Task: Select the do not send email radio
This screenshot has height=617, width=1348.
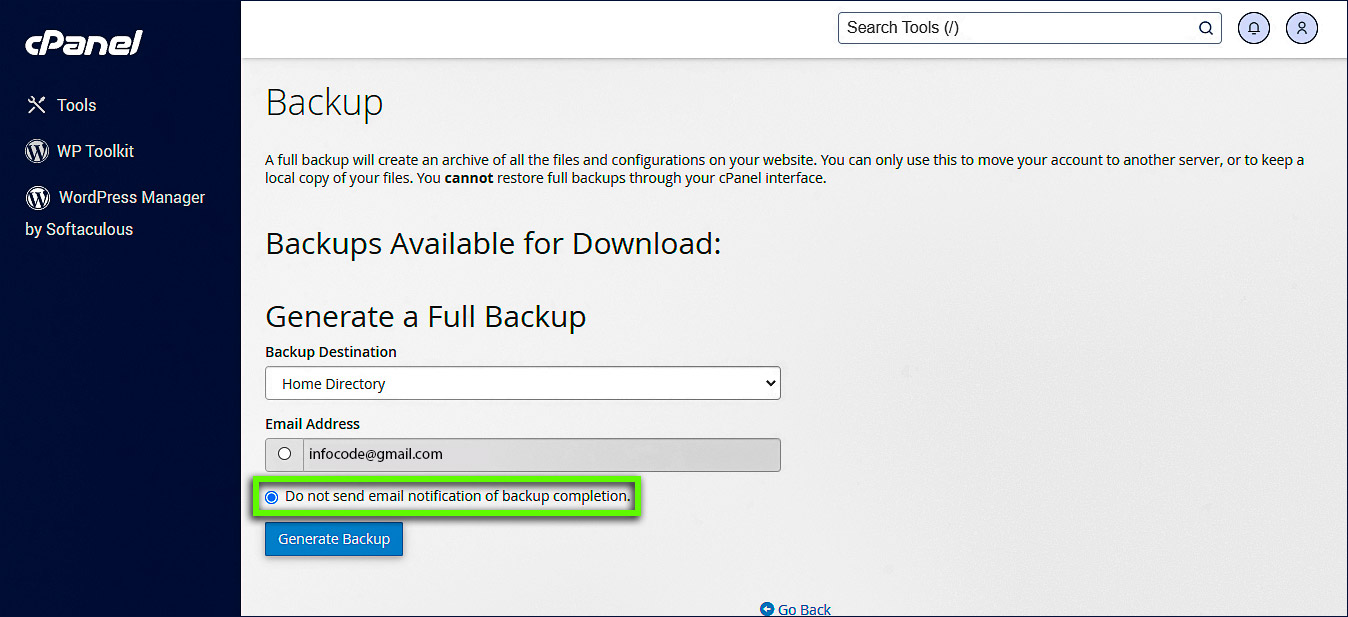Action: click(272, 497)
